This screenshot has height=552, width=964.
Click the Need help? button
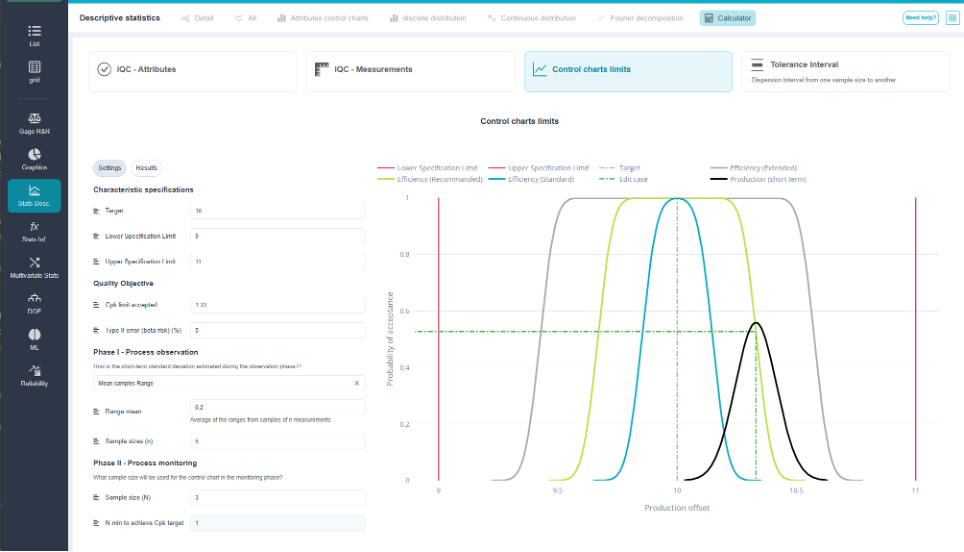pyautogui.click(x=920, y=18)
